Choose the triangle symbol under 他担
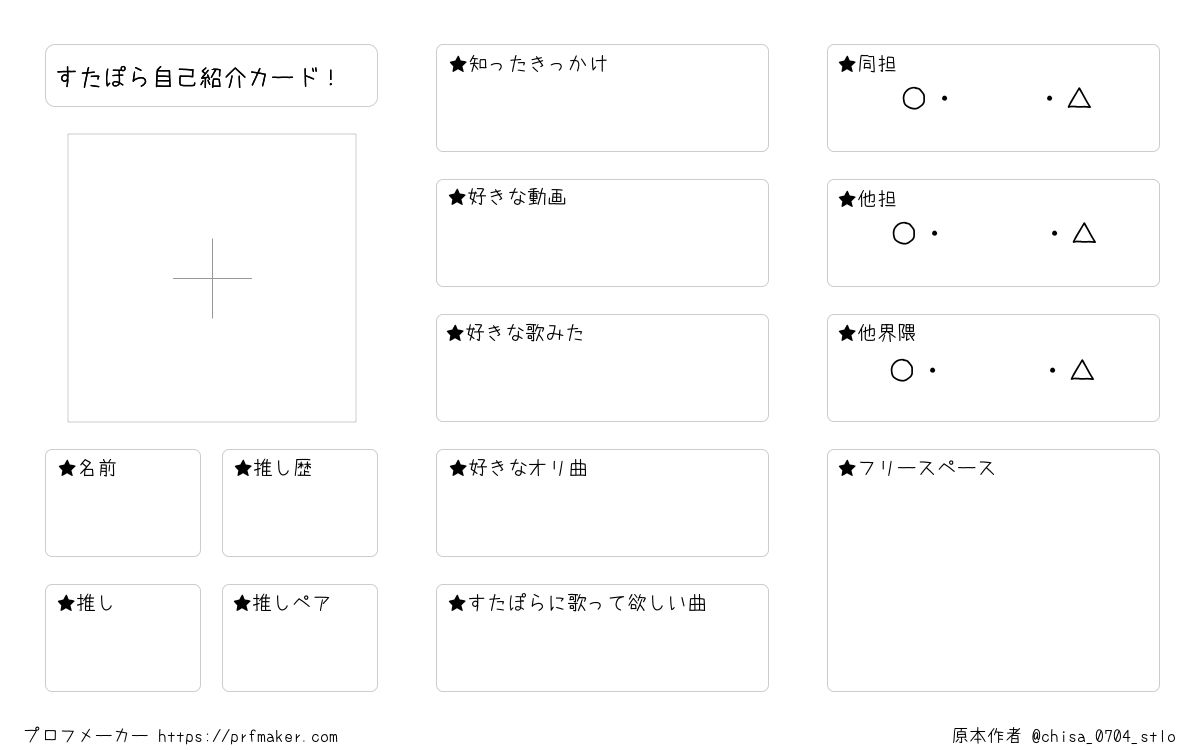The image size is (1200, 750). (x=1084, y=233)
